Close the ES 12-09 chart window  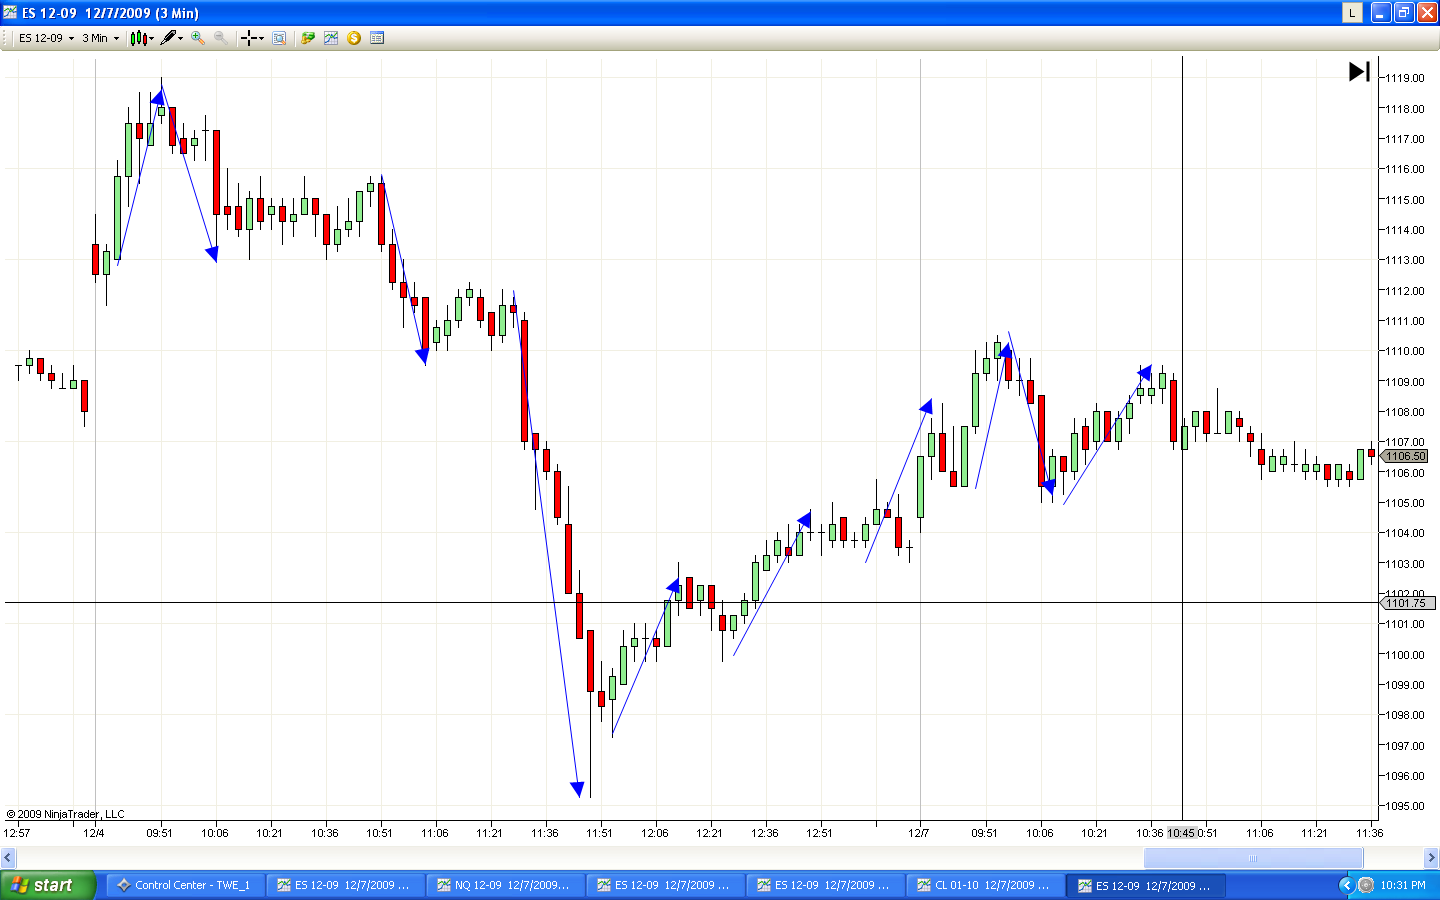tap(1427, 12)
